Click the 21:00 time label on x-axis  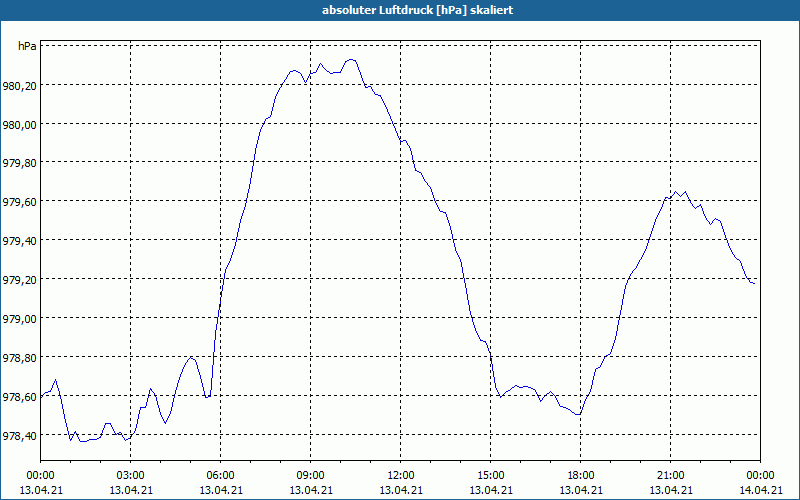coord(670,476)
